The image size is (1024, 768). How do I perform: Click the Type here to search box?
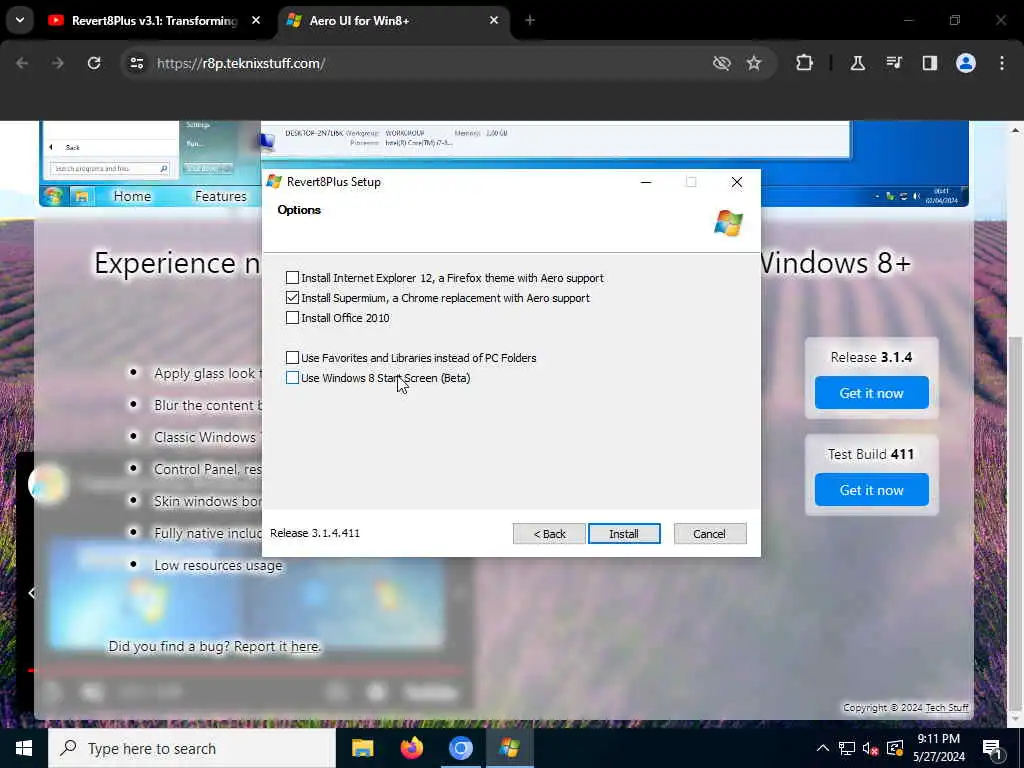point(192,748)
